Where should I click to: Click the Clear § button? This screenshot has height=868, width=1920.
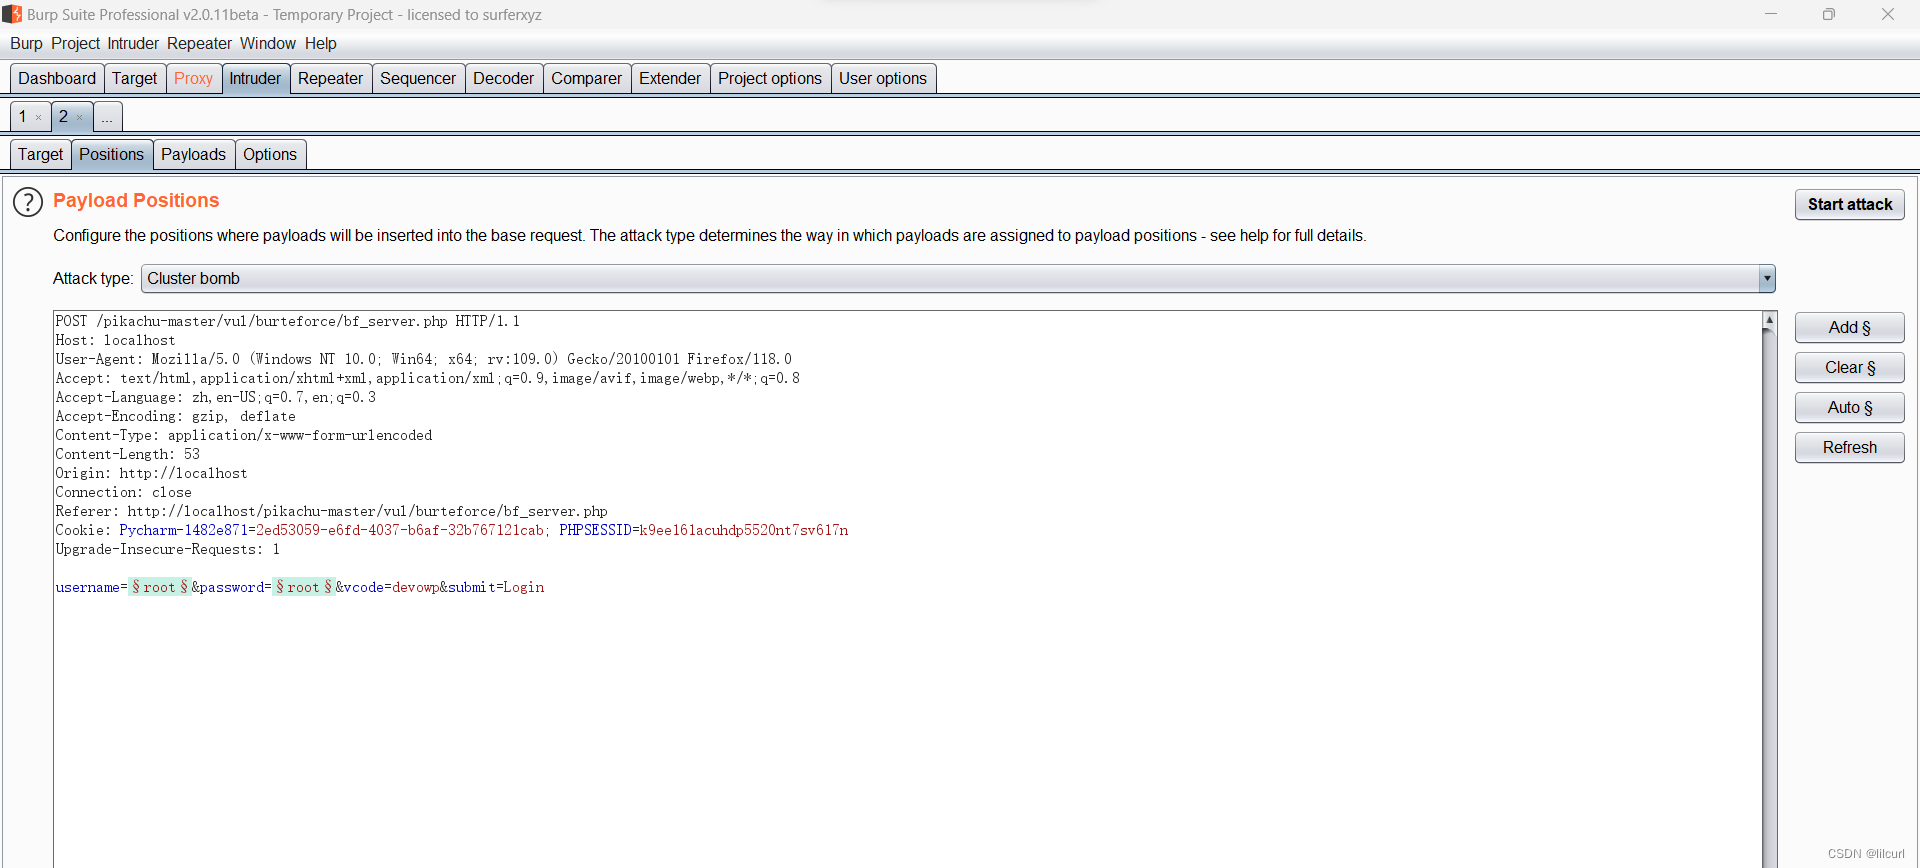(x=1850, y=368)
